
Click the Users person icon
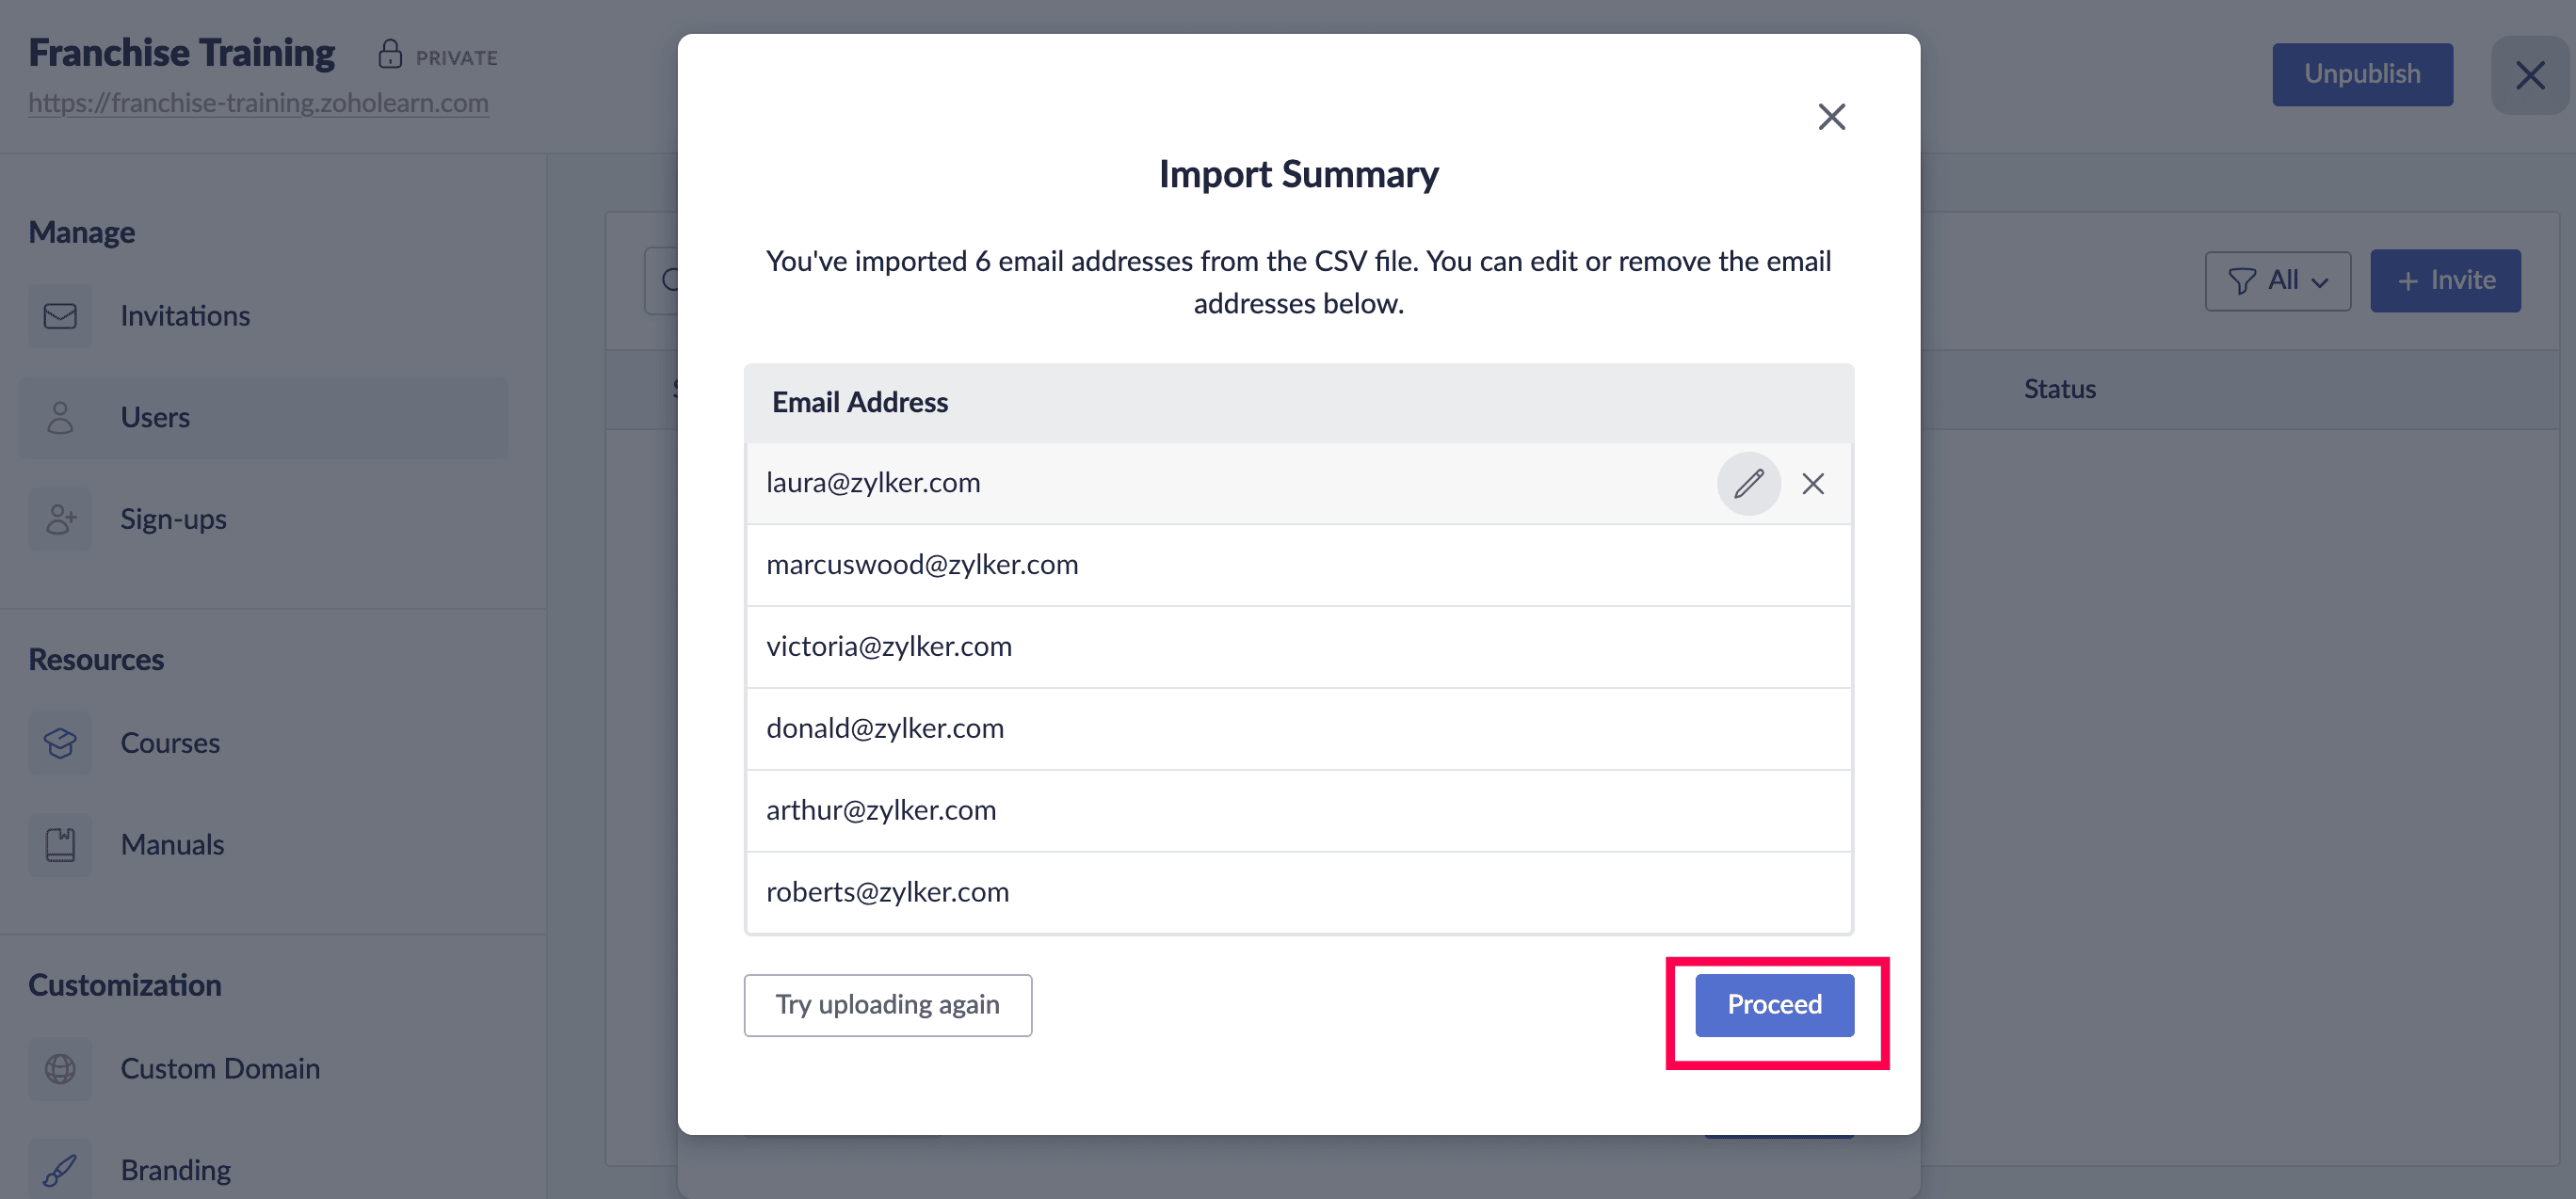(60, 418)
